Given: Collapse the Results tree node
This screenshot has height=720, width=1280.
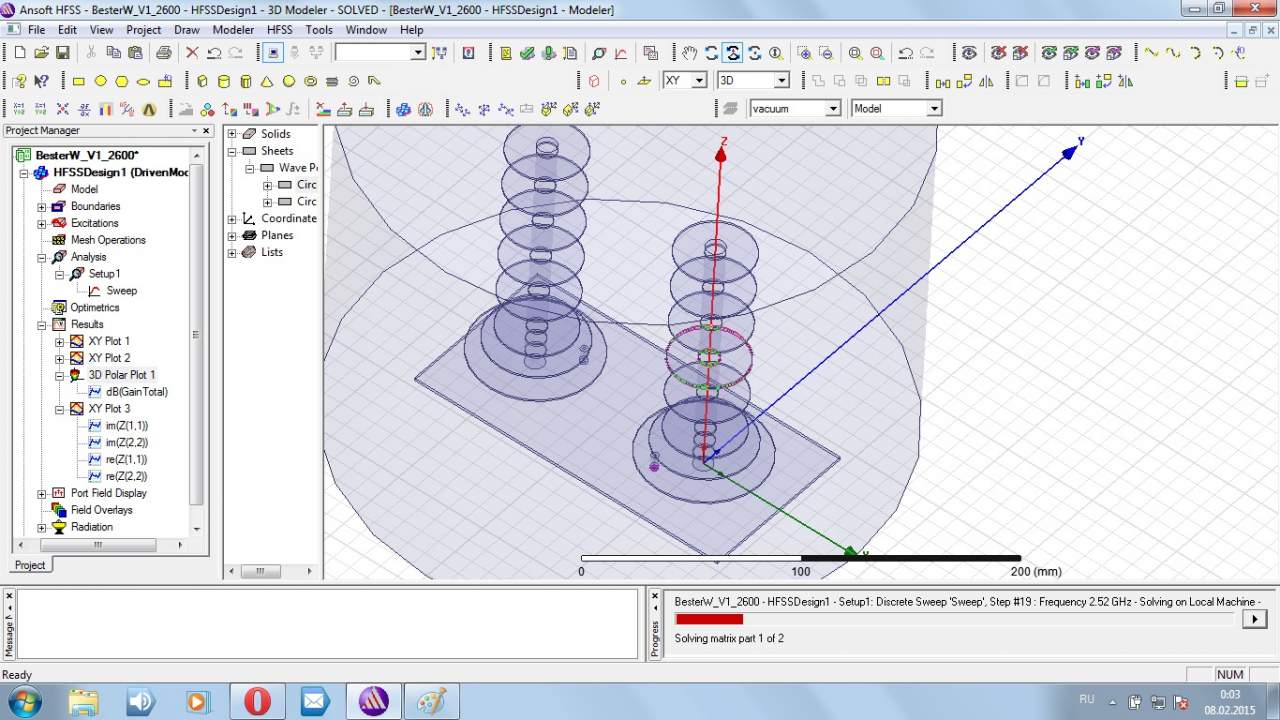Looking at the screenshot, I should click(x=42, y=325).
